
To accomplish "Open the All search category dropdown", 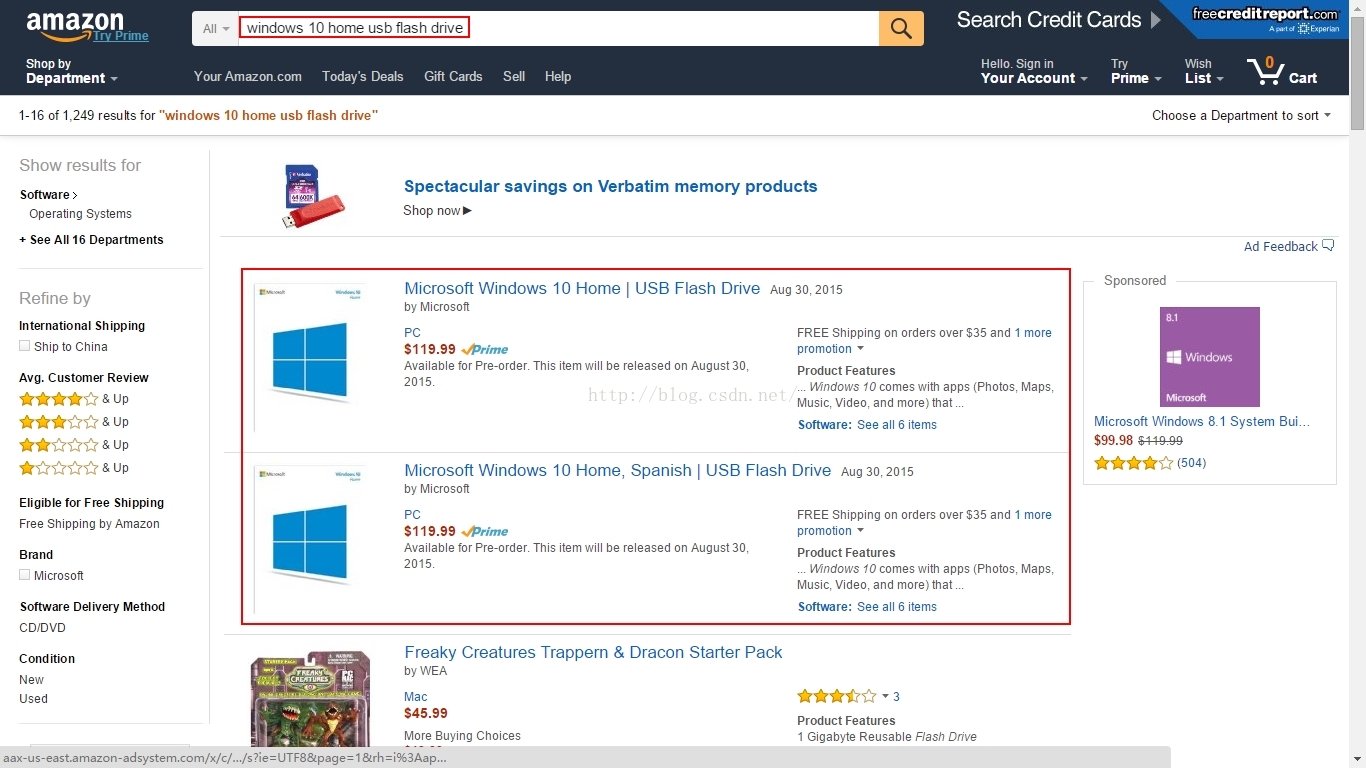I will tap(215, 29).
